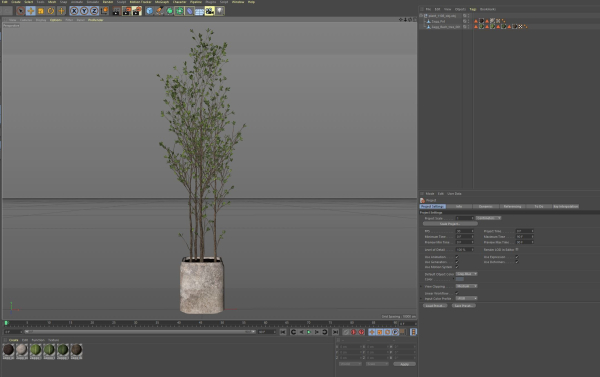Render the current view with clapperboard icon
This screenshot has height=377, width=600.
click(116, 11)
